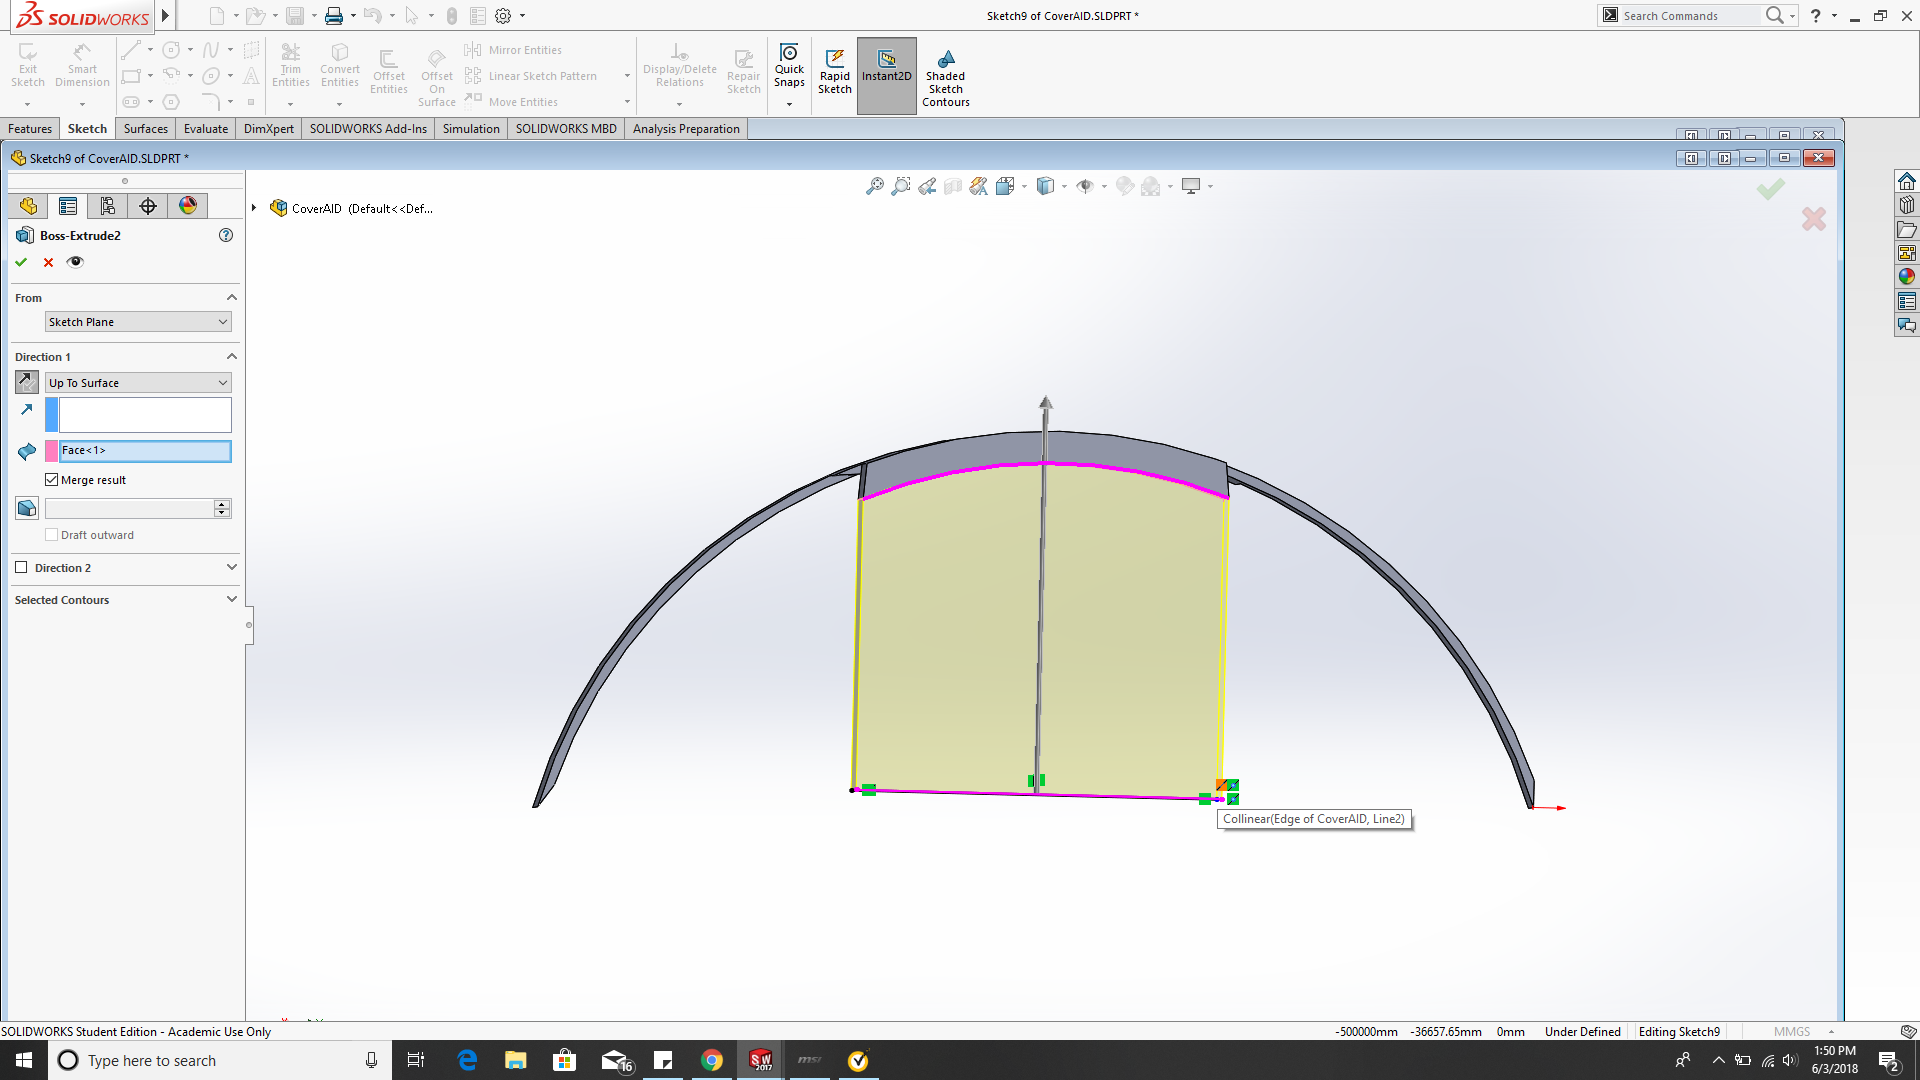This screenshot has height=1080, width=1920.
Task: Switch to SOLIDWORKS Add-Ins tab
Action: 368,129
